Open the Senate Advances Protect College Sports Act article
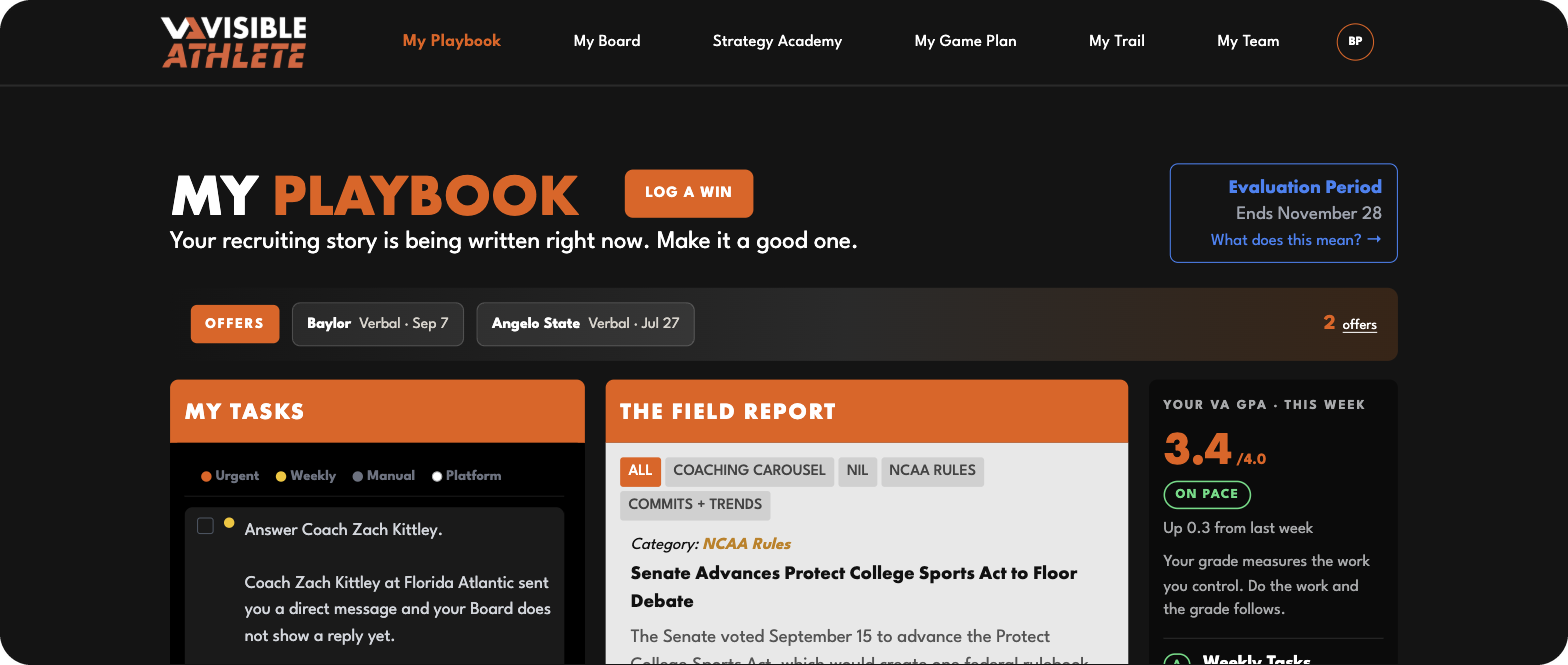 coord(854,587)
